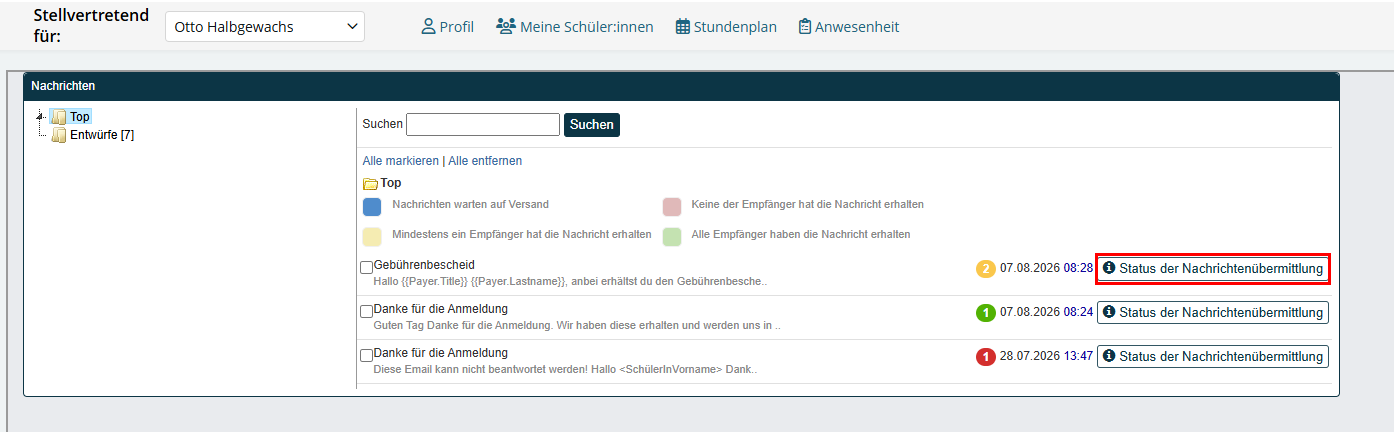Viewport: 1394px width, 432px height.
Task: Open the Stellvertretend für dropdown
Action: [x=265, y=27]
